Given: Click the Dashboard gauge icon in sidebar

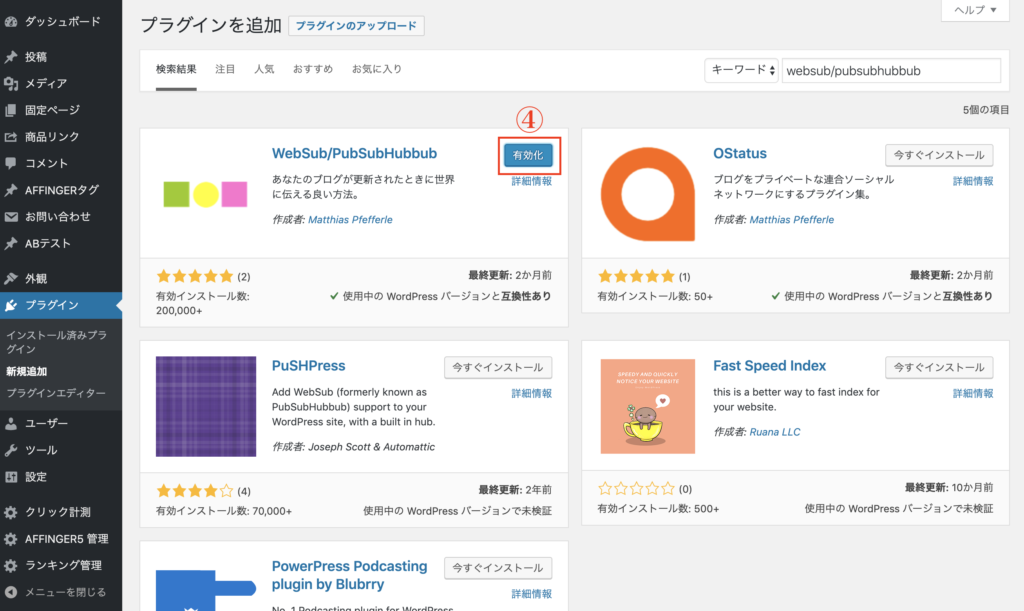Looking at the screenshot, I should coord(11,21).
